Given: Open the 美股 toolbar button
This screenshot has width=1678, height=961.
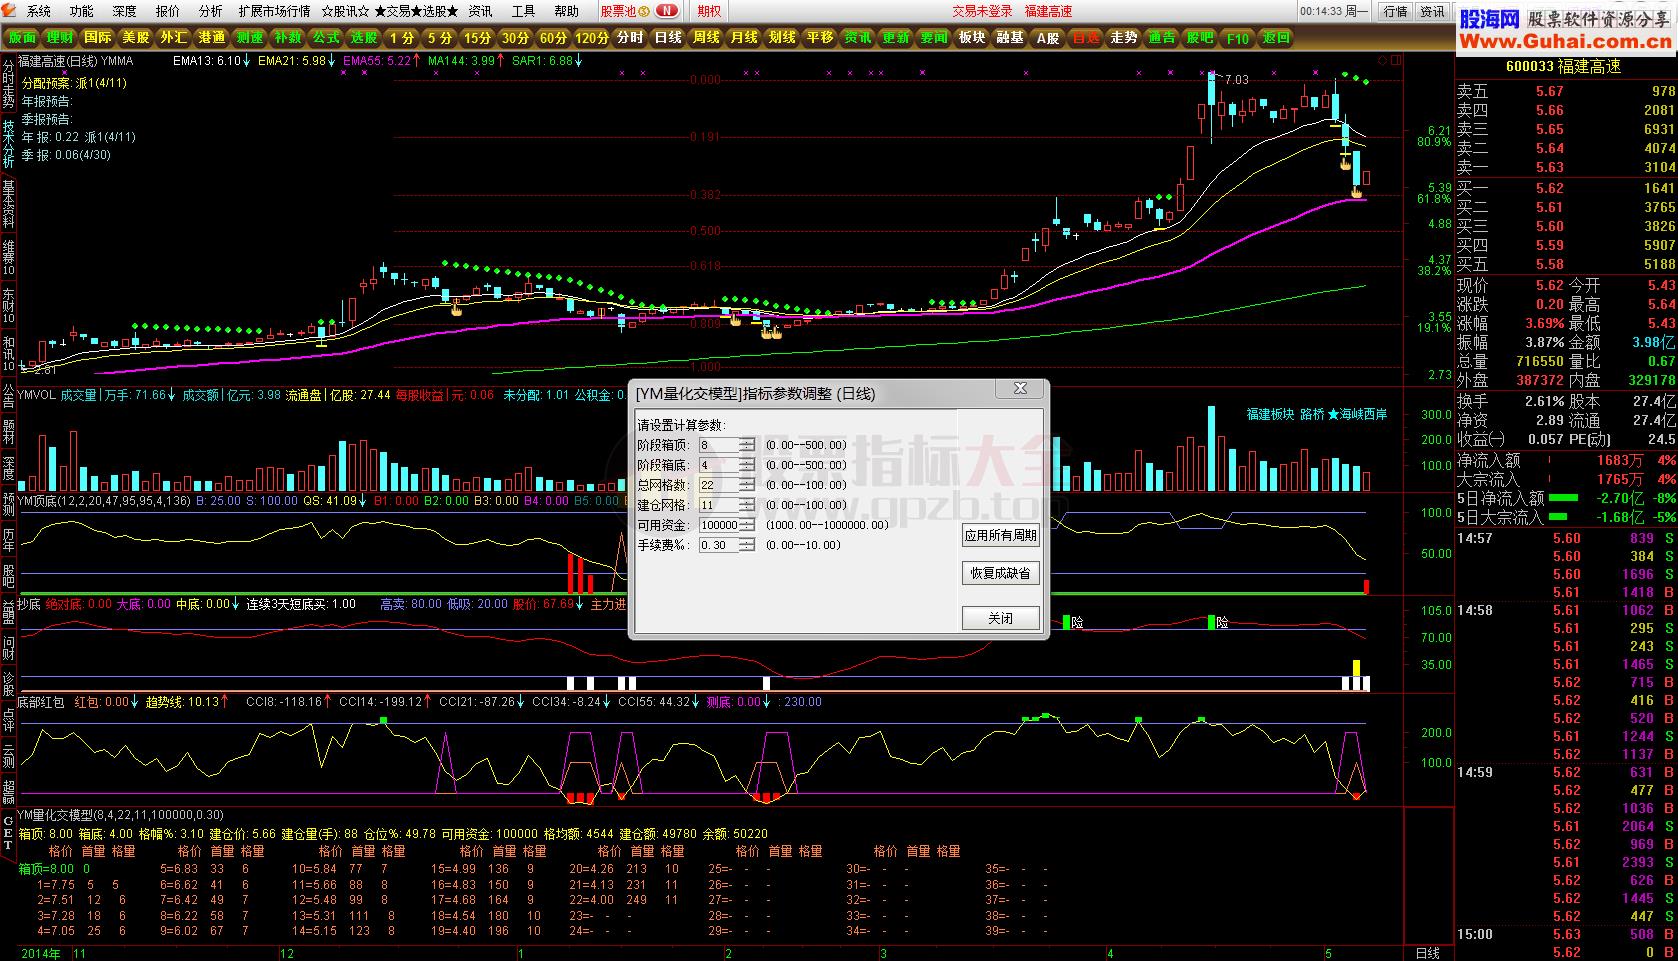Looking at the screenshot, I should coord(136,38).
